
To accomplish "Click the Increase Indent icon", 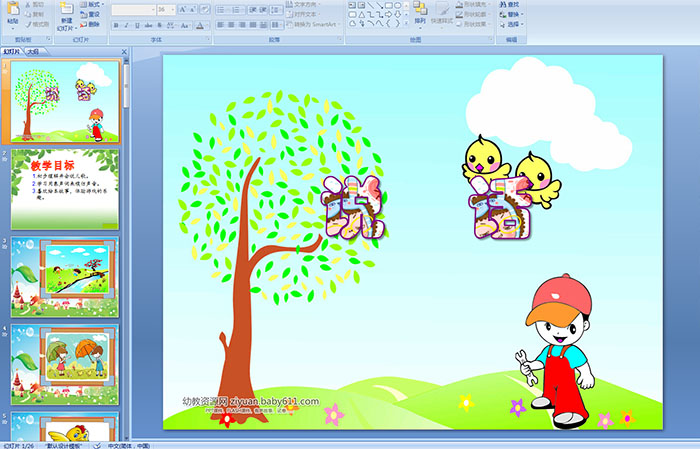I will (263, 9).
